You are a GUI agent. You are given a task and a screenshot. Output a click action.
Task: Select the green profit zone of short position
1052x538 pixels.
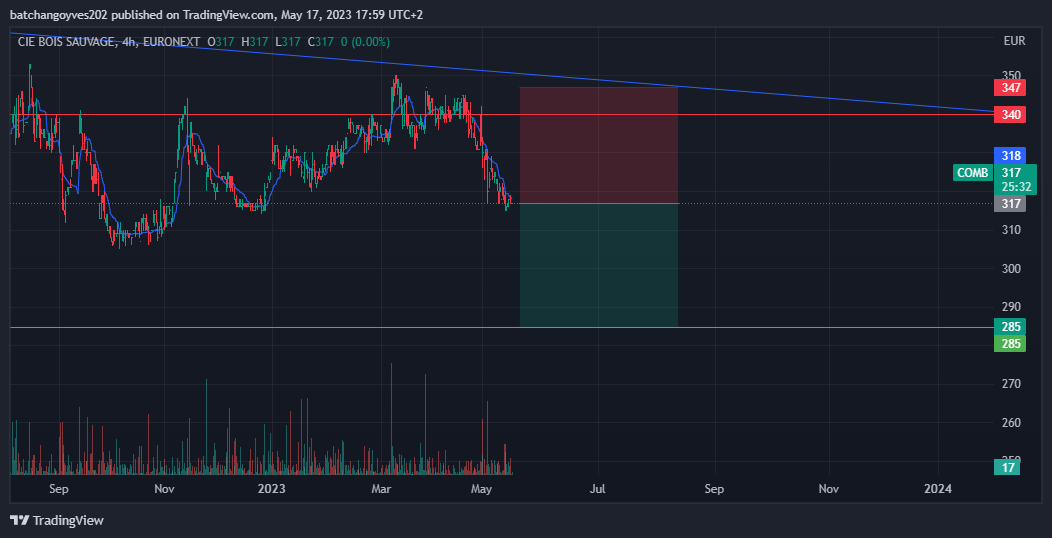599,265
